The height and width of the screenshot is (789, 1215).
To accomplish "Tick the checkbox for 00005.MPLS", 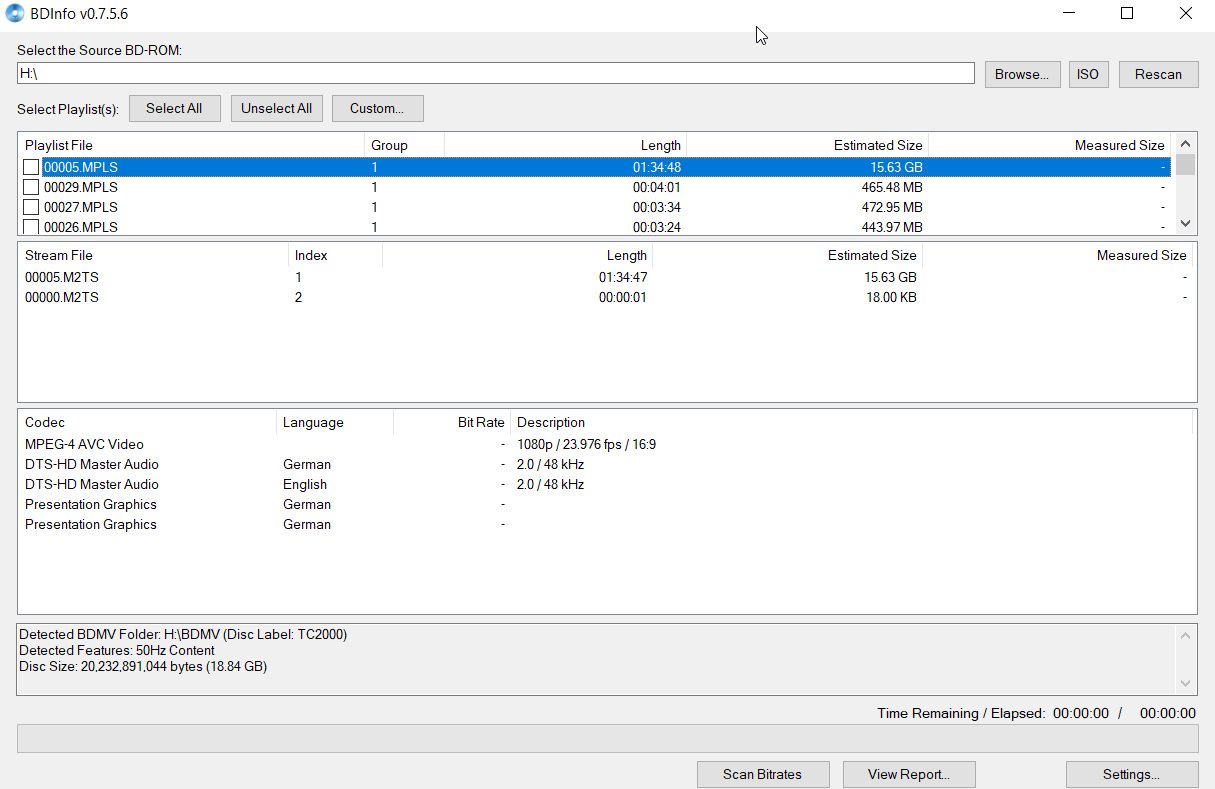I will click(32, 167).
